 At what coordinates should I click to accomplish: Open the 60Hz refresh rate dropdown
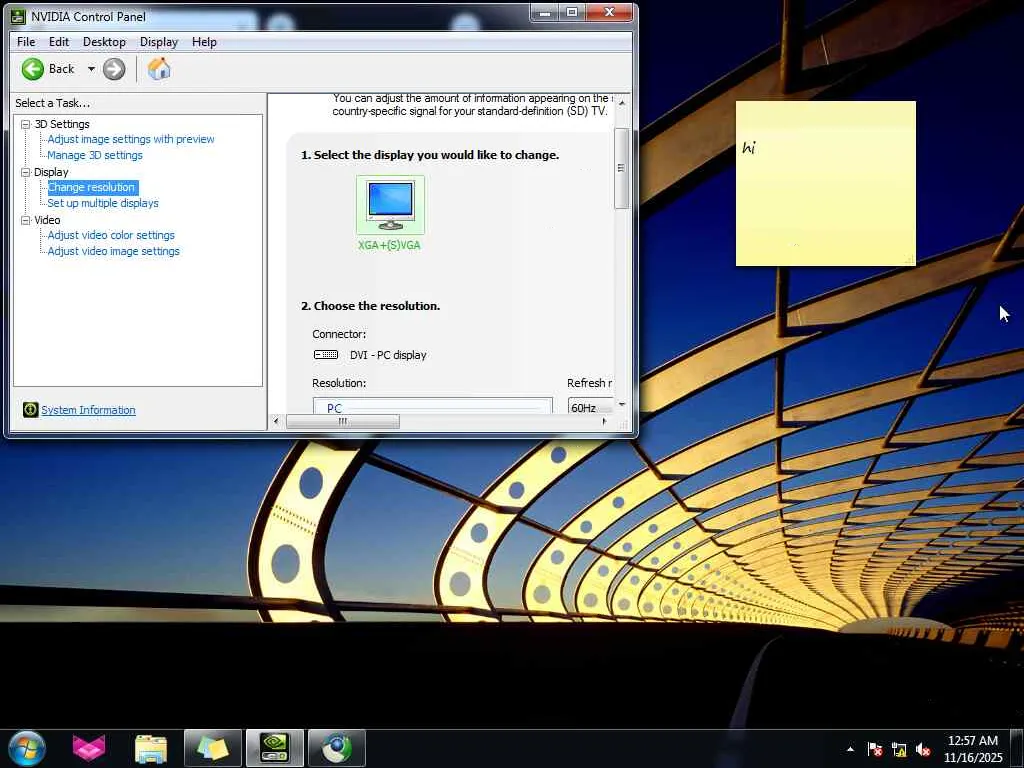coord(590,407)
